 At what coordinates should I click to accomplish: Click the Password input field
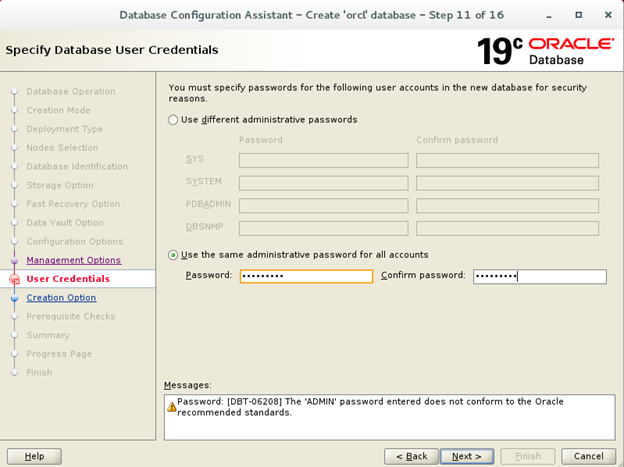[x=306, y=276]
